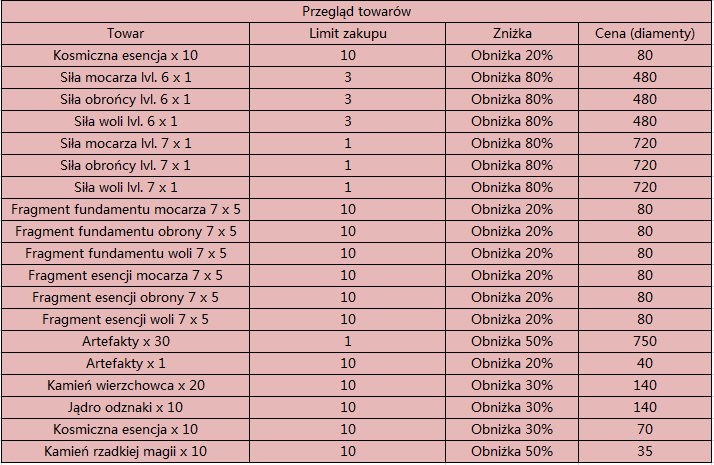This screenshot has width=714, height=465.
Task: Click the Siła obrońcy lvl. 7 x 1 cell
Action: tap(126, 165)
